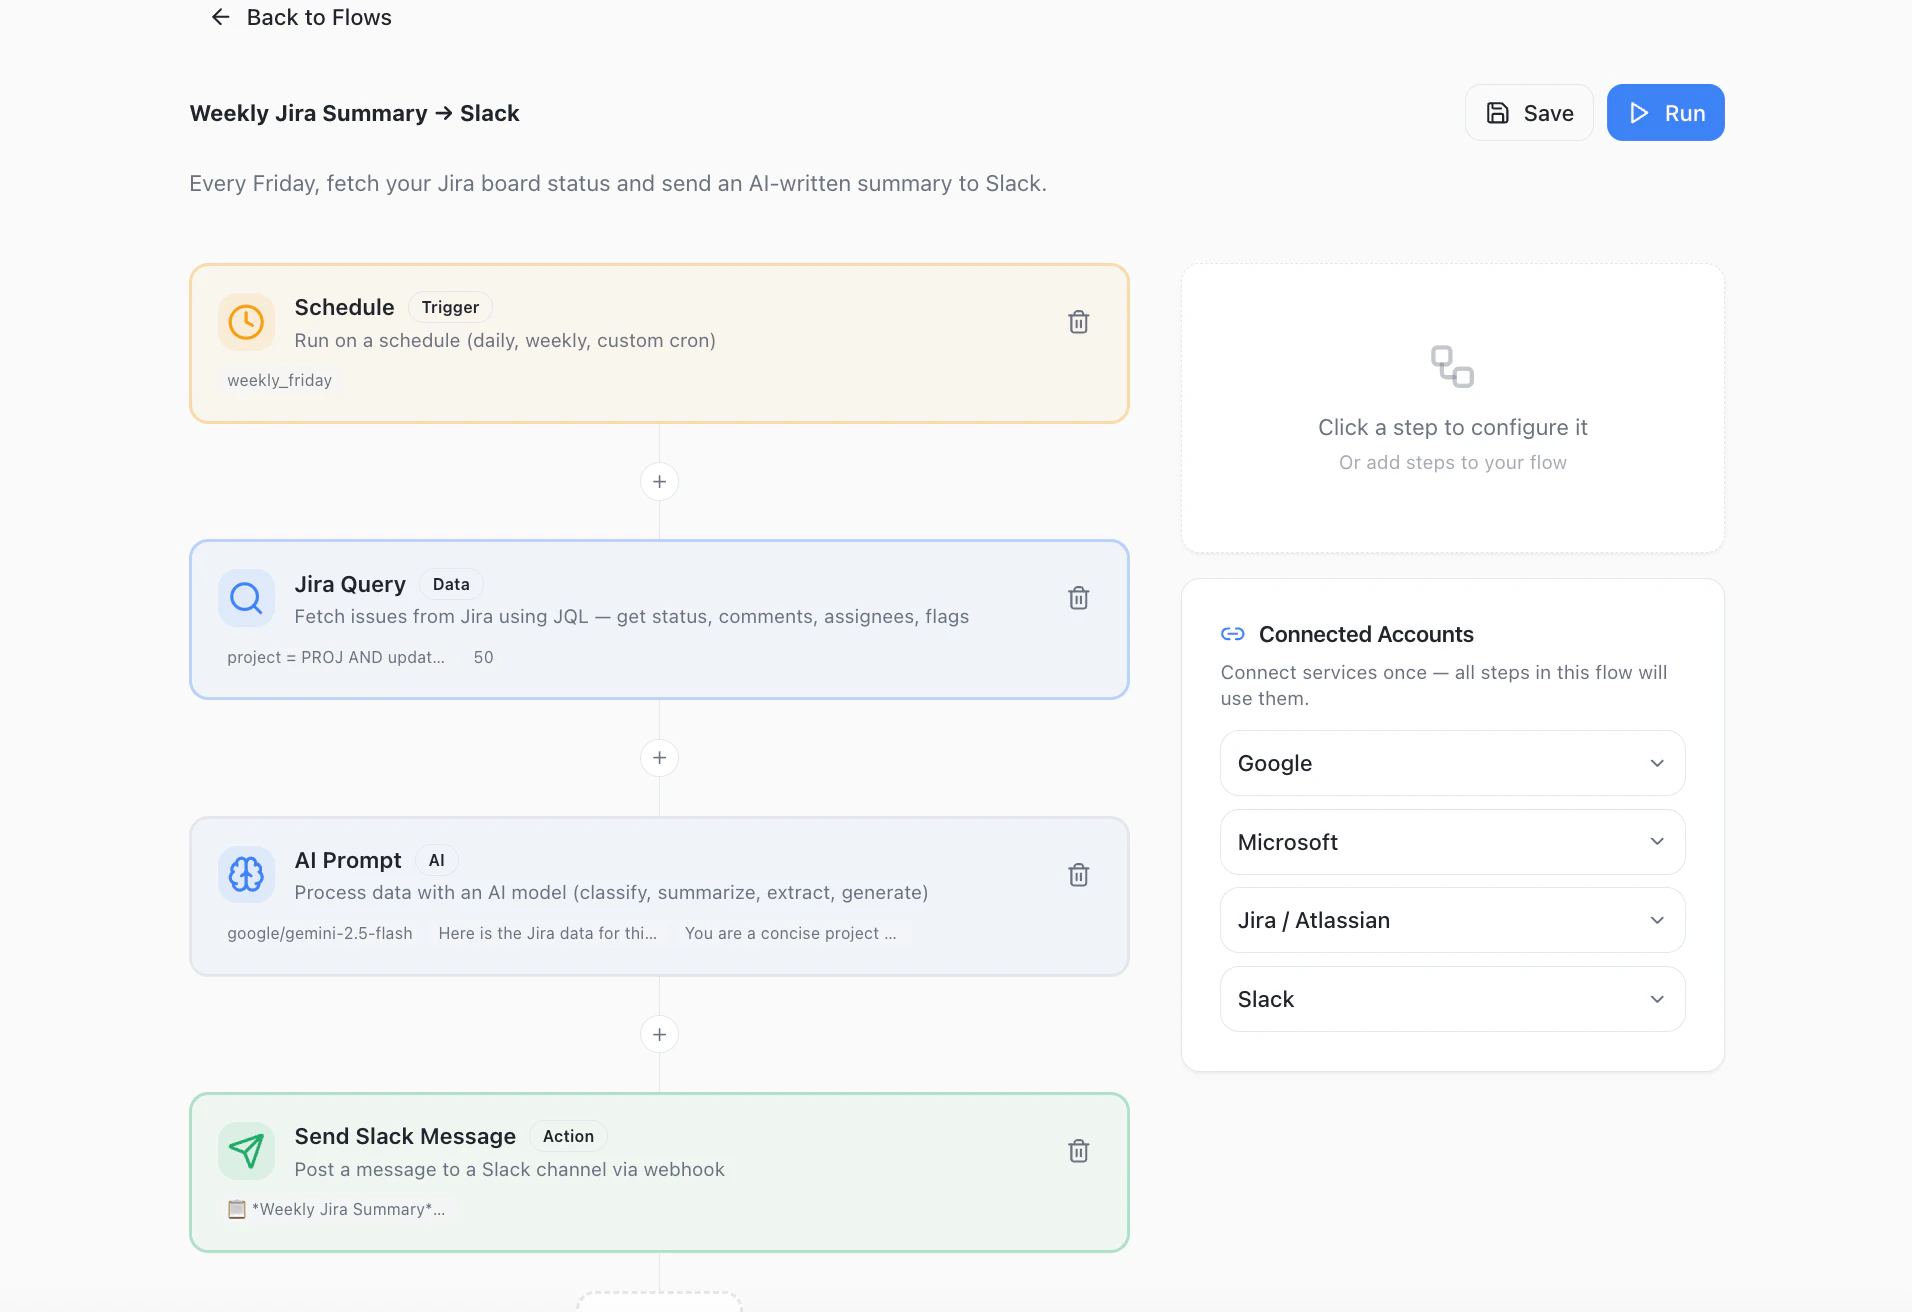The height and width of the screenshot is (1312, 1912).
Task: Expand the Slack connected account
Action: click(1452, 999)
